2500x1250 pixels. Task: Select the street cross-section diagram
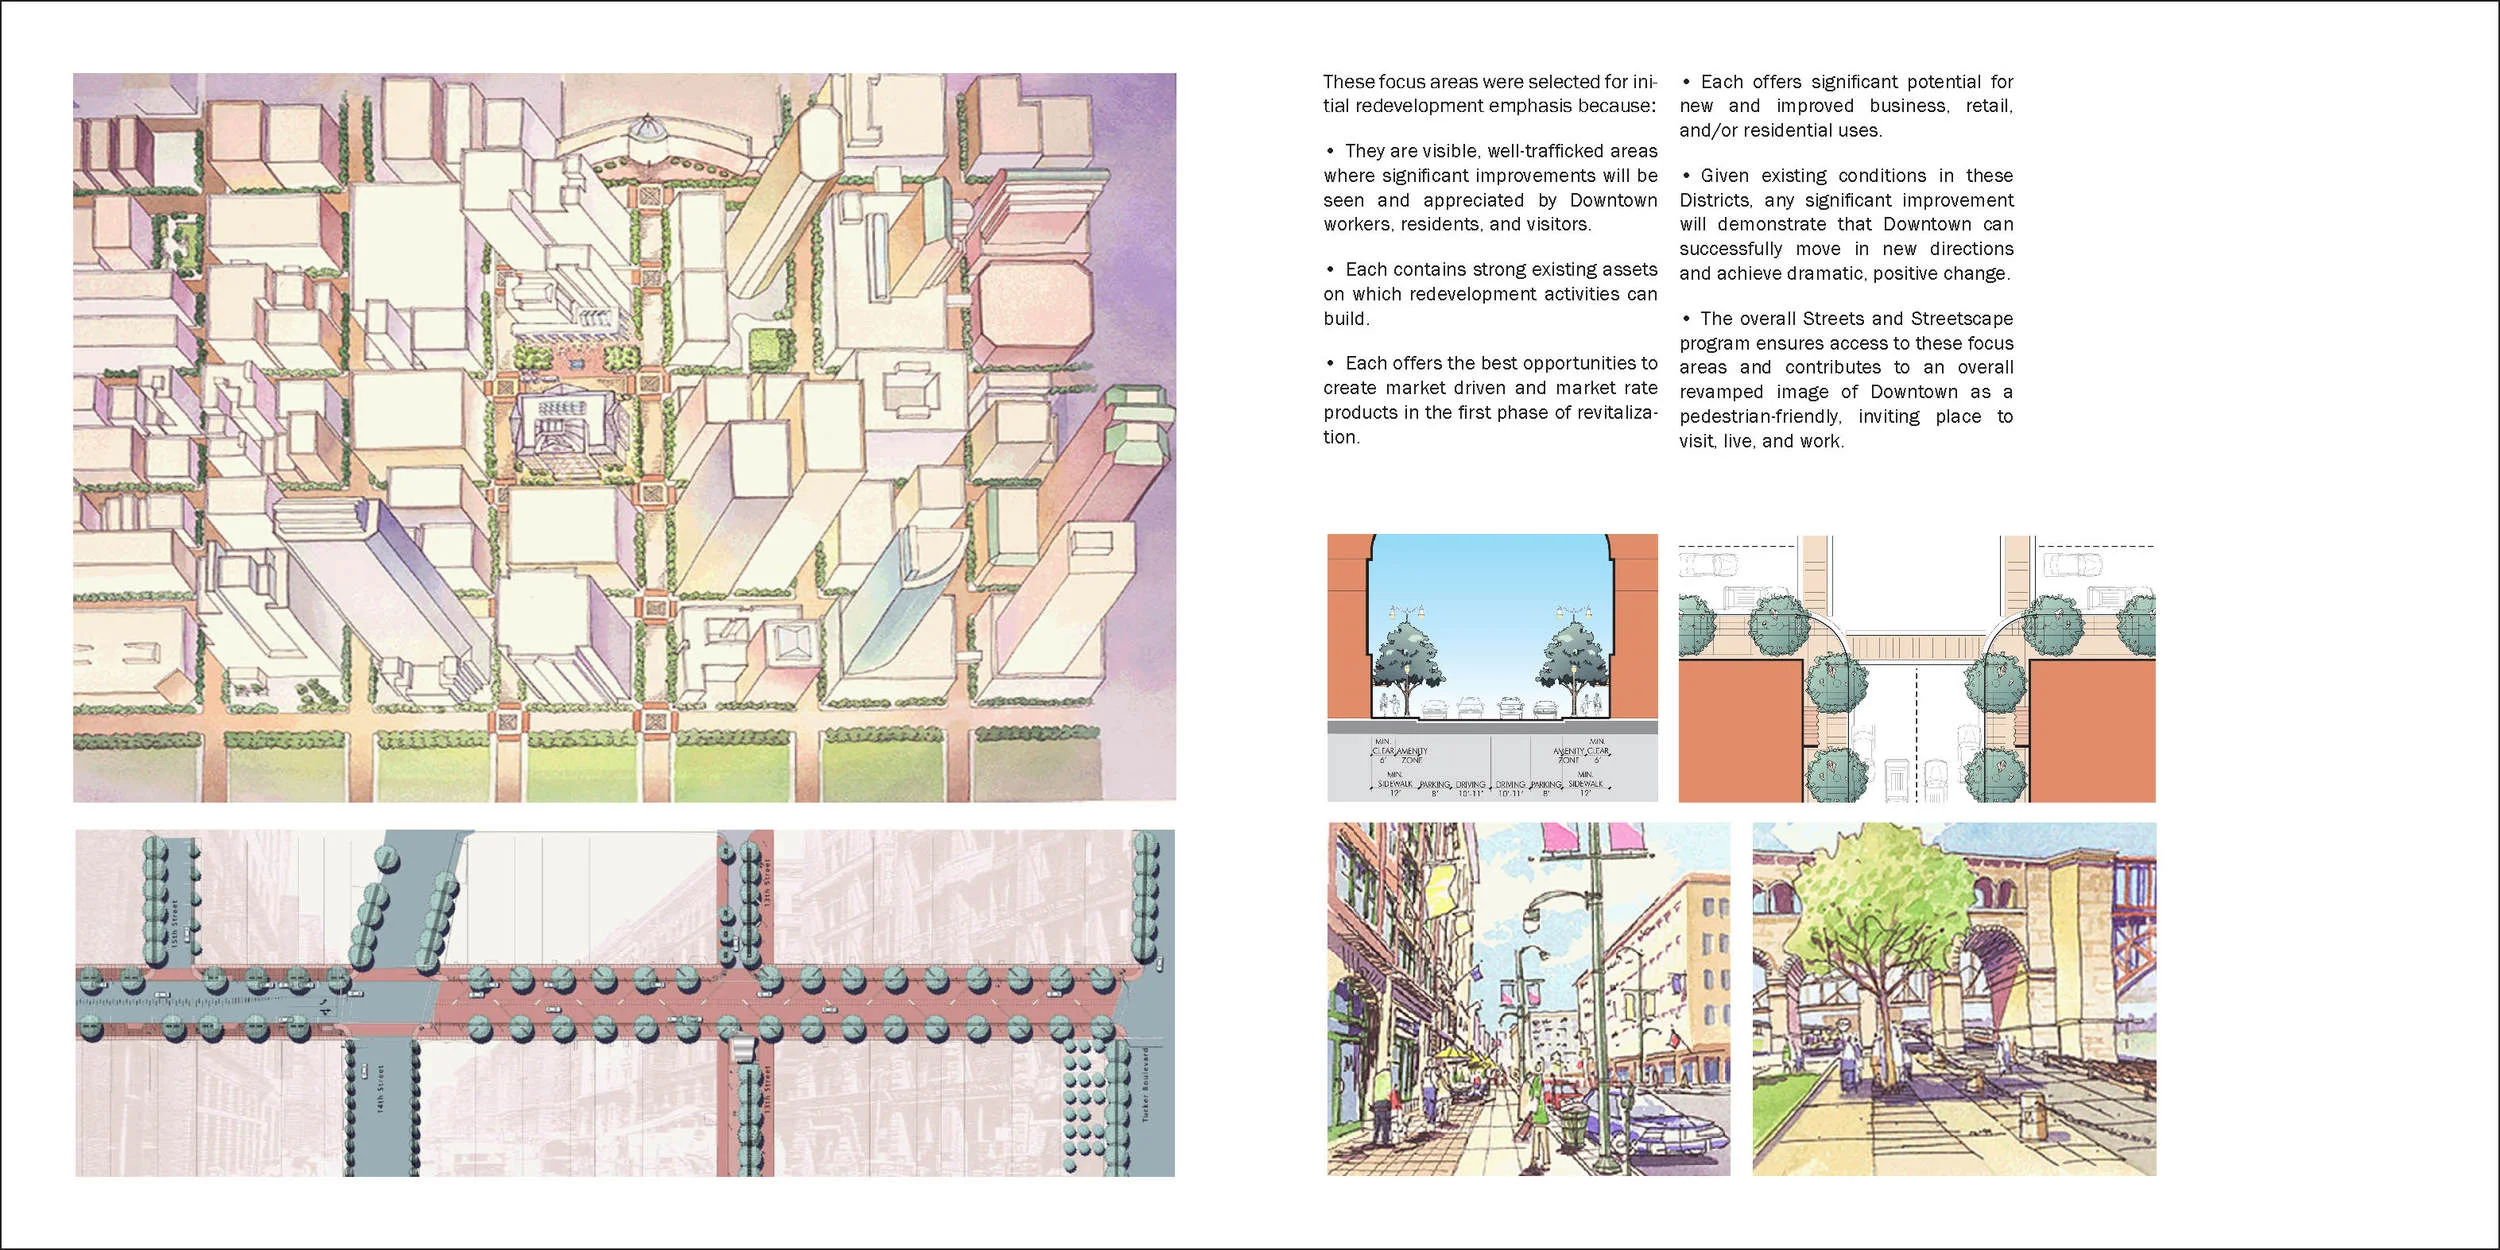(1493, 668)
